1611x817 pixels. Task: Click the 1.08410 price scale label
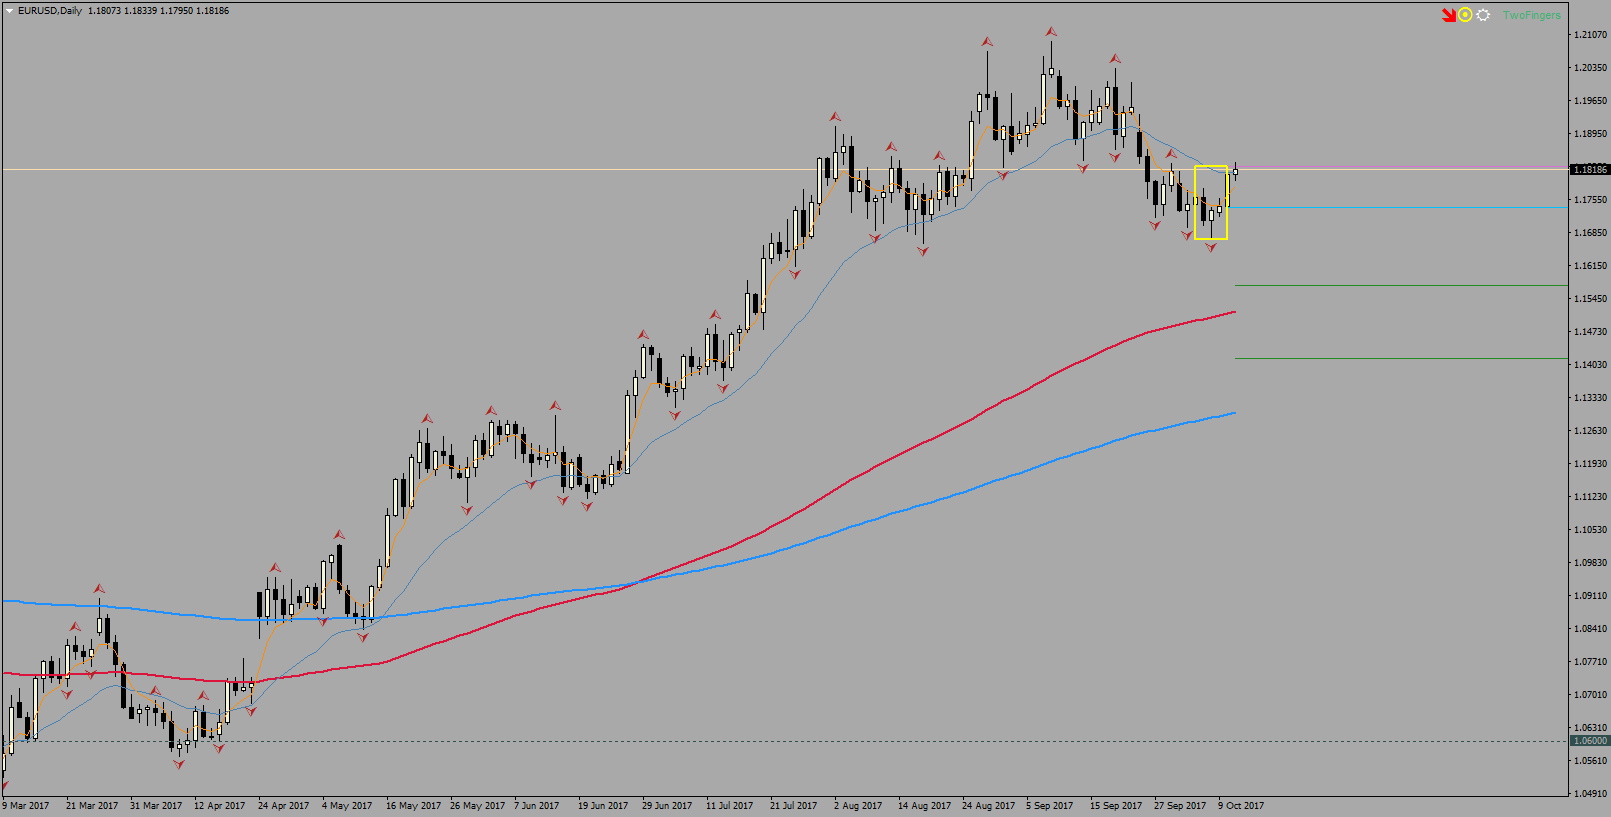[1591, 629]
